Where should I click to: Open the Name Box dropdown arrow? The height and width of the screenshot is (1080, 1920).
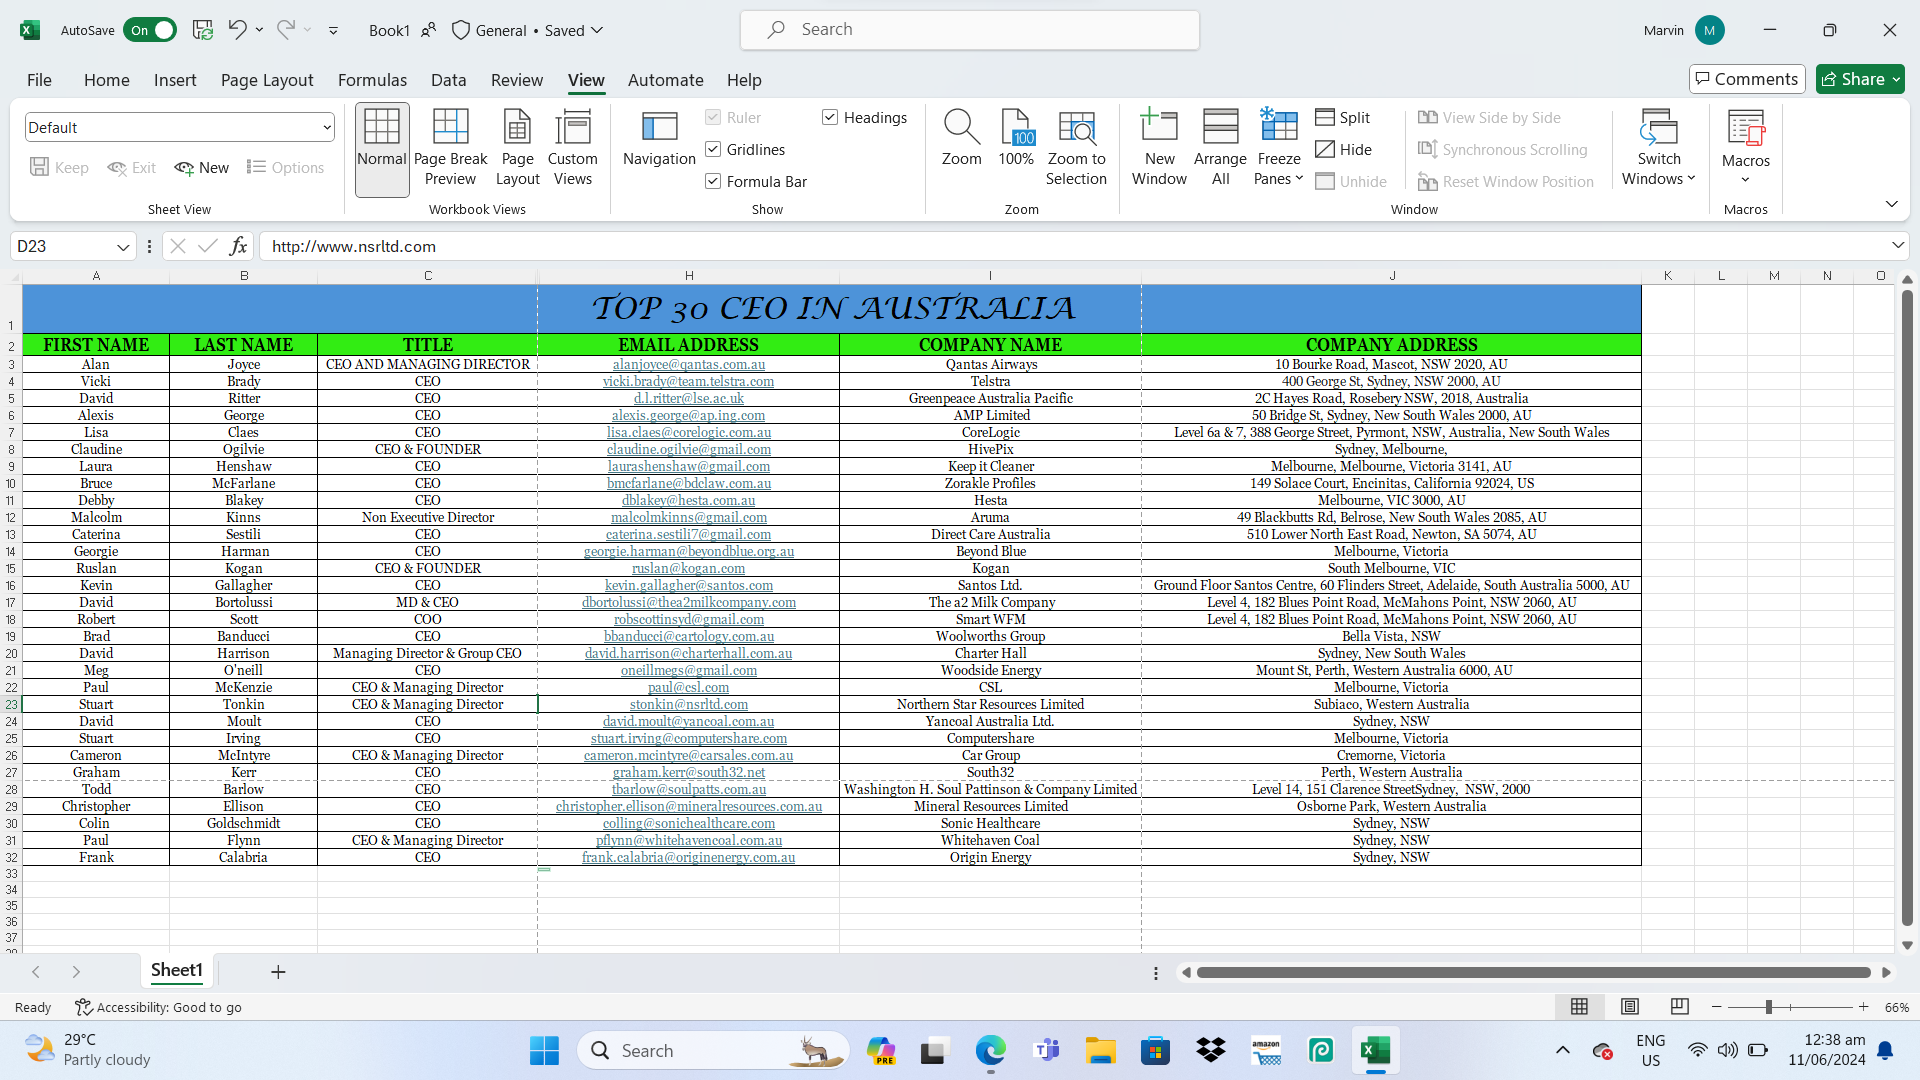123,247
